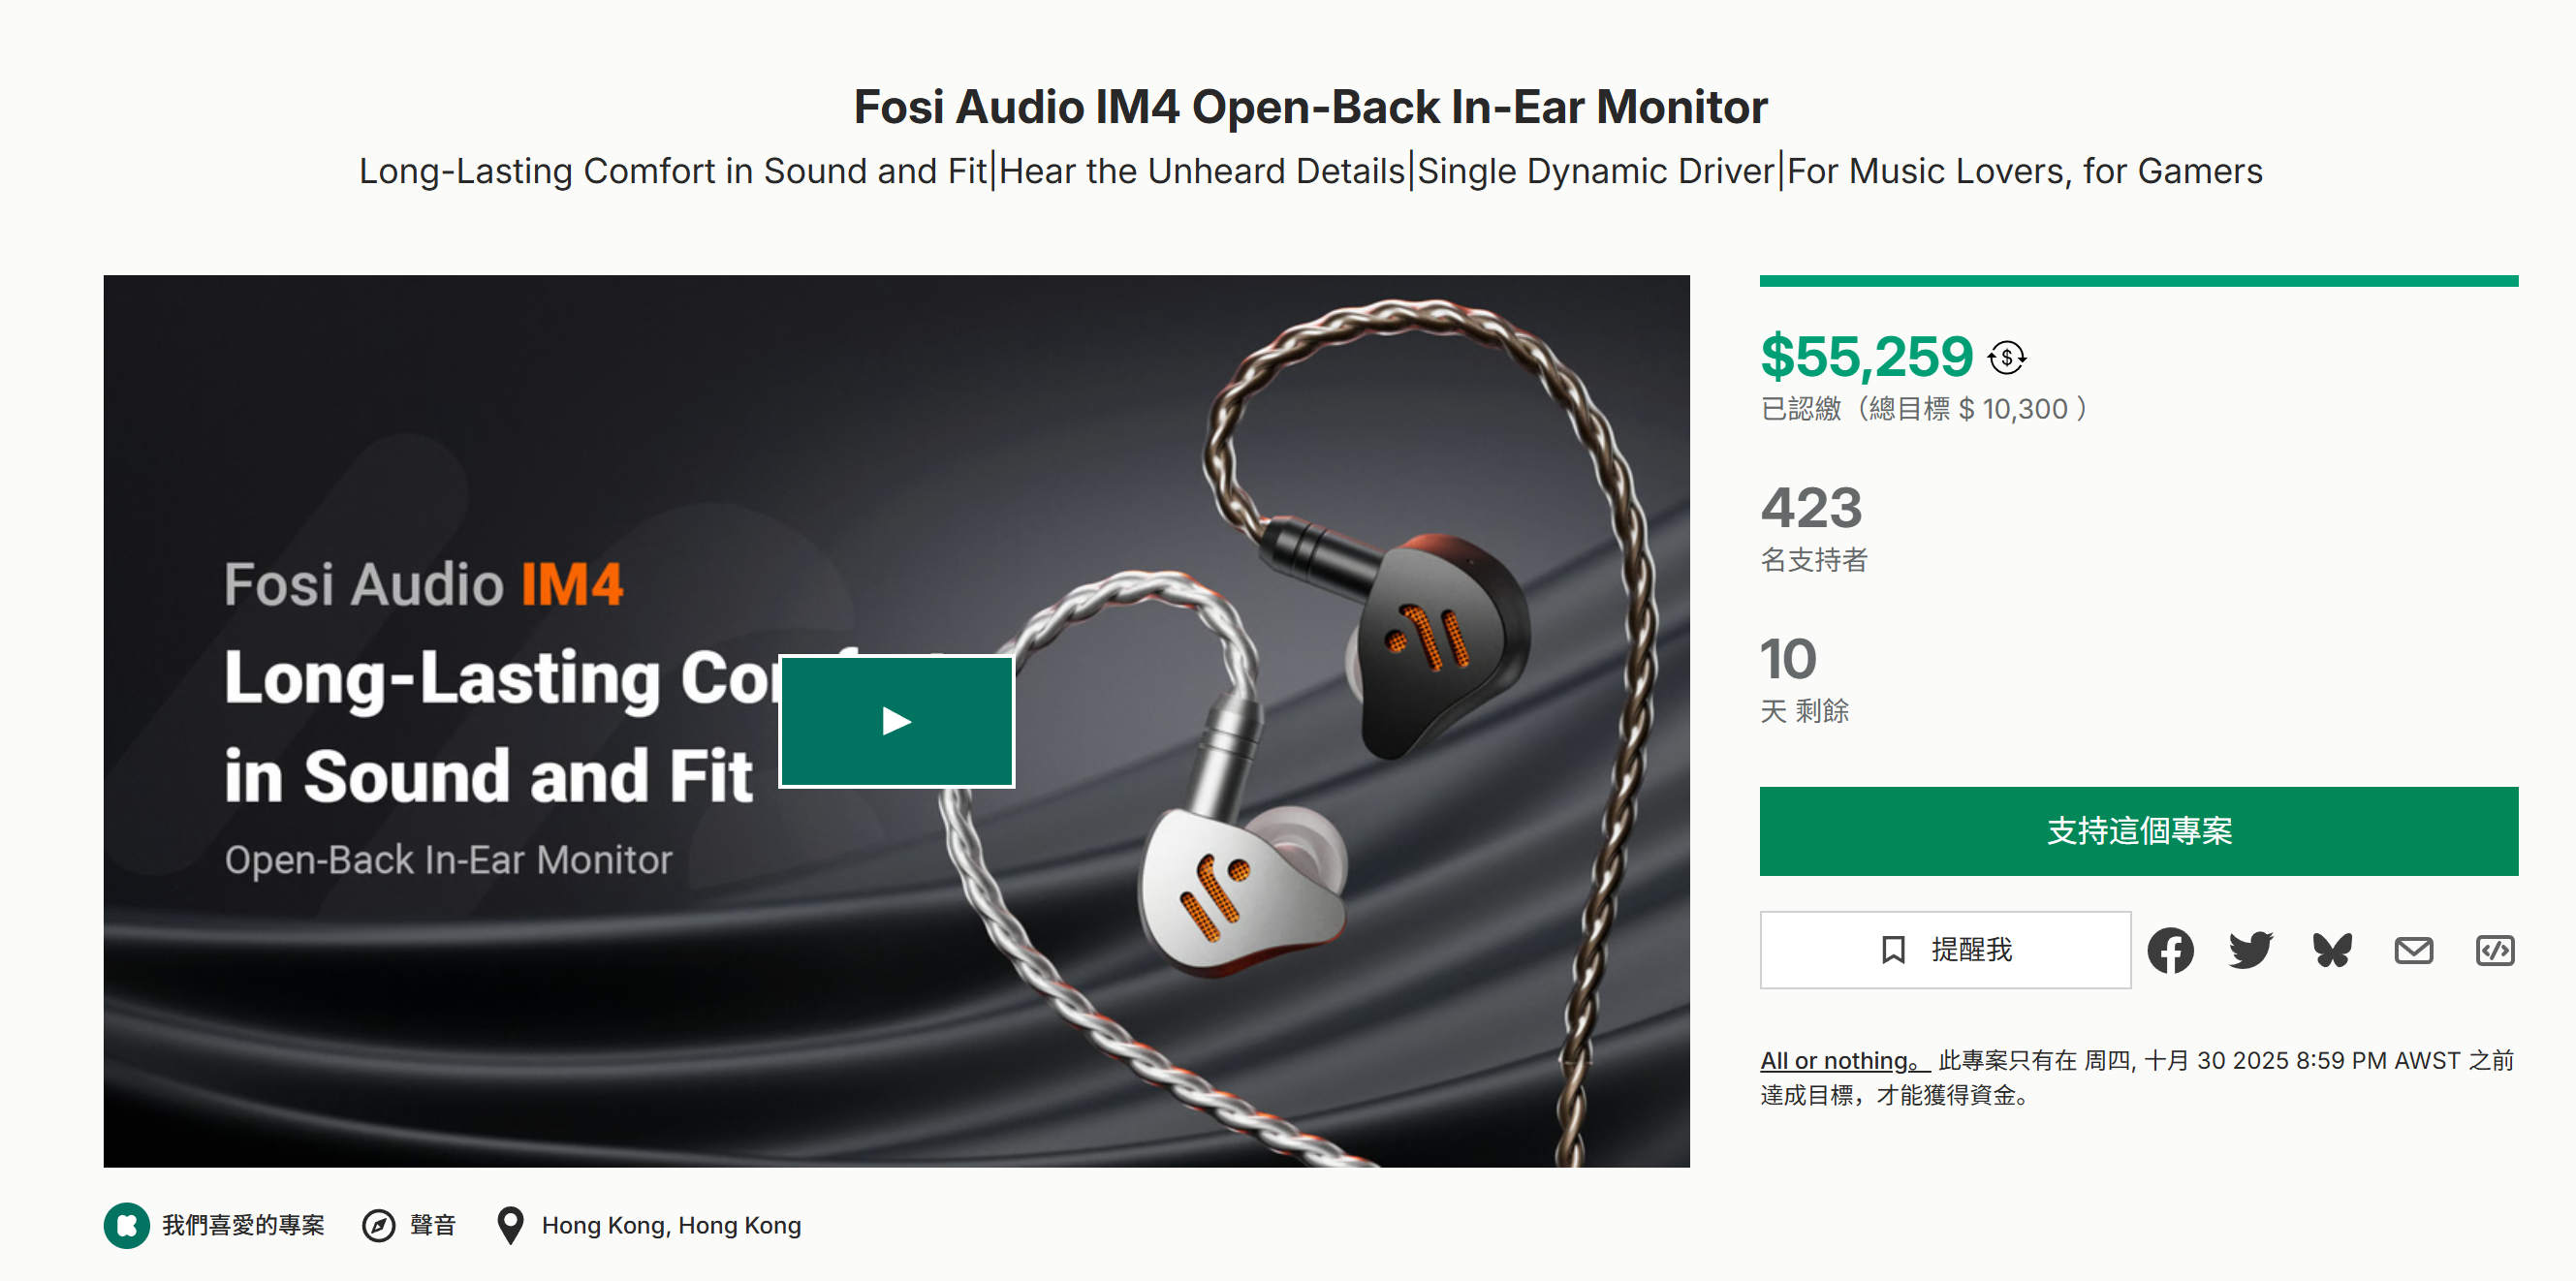This screenshot has height=1281, width=2576.
Task: Open the 我們喜愛的專案 link
Action: point(243,1225)
